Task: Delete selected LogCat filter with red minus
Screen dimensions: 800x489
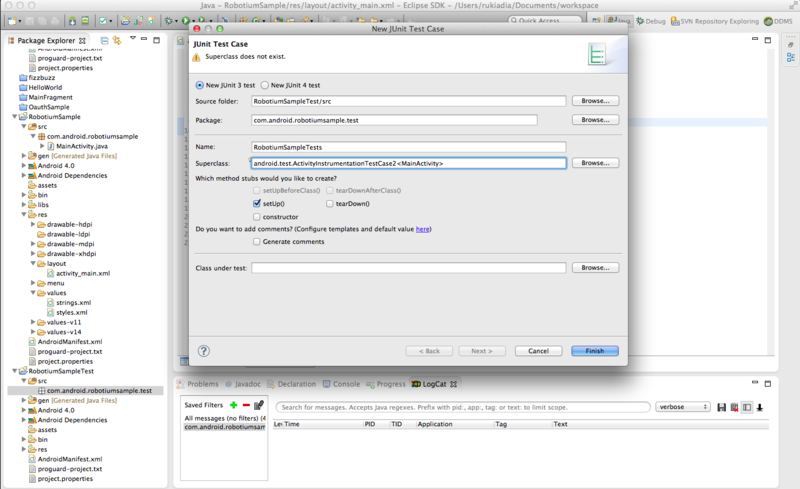Action: (246, 405)
